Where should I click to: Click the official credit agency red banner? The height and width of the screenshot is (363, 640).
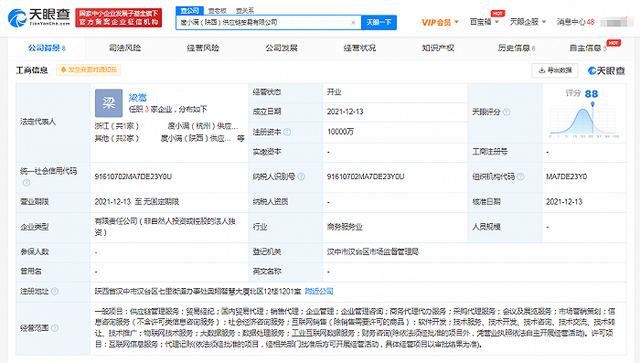tap(118, 18)
